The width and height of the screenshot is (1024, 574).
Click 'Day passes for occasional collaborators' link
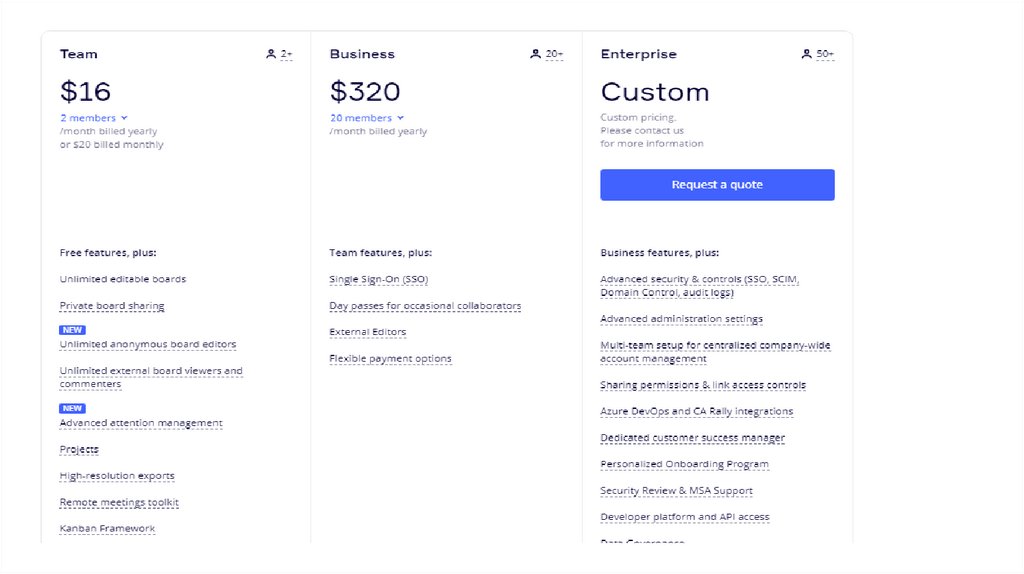[425, 306]
